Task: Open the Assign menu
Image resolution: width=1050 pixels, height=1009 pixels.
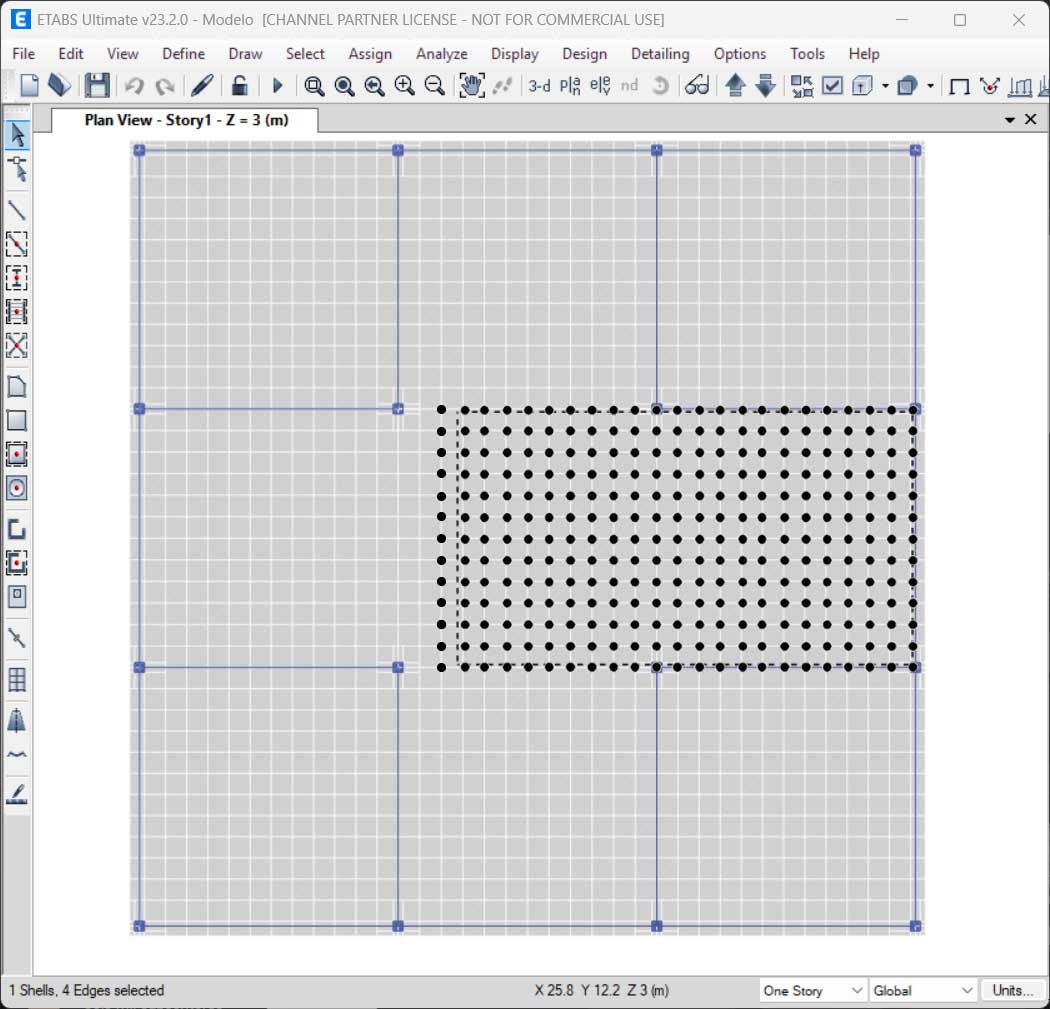Action: [x=370, y=54]
